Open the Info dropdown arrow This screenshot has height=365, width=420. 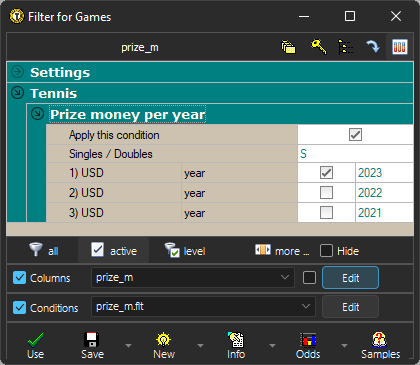pos(272,346)
